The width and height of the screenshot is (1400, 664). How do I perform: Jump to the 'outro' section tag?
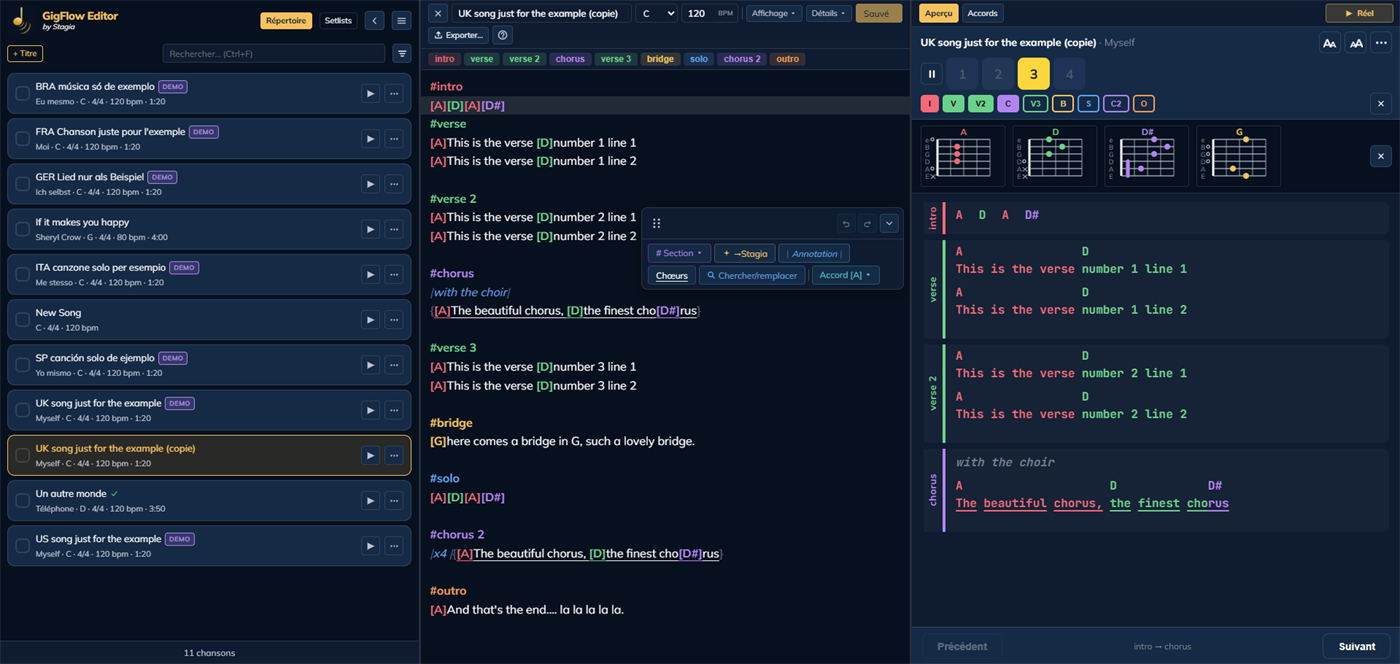click(788, 59)
